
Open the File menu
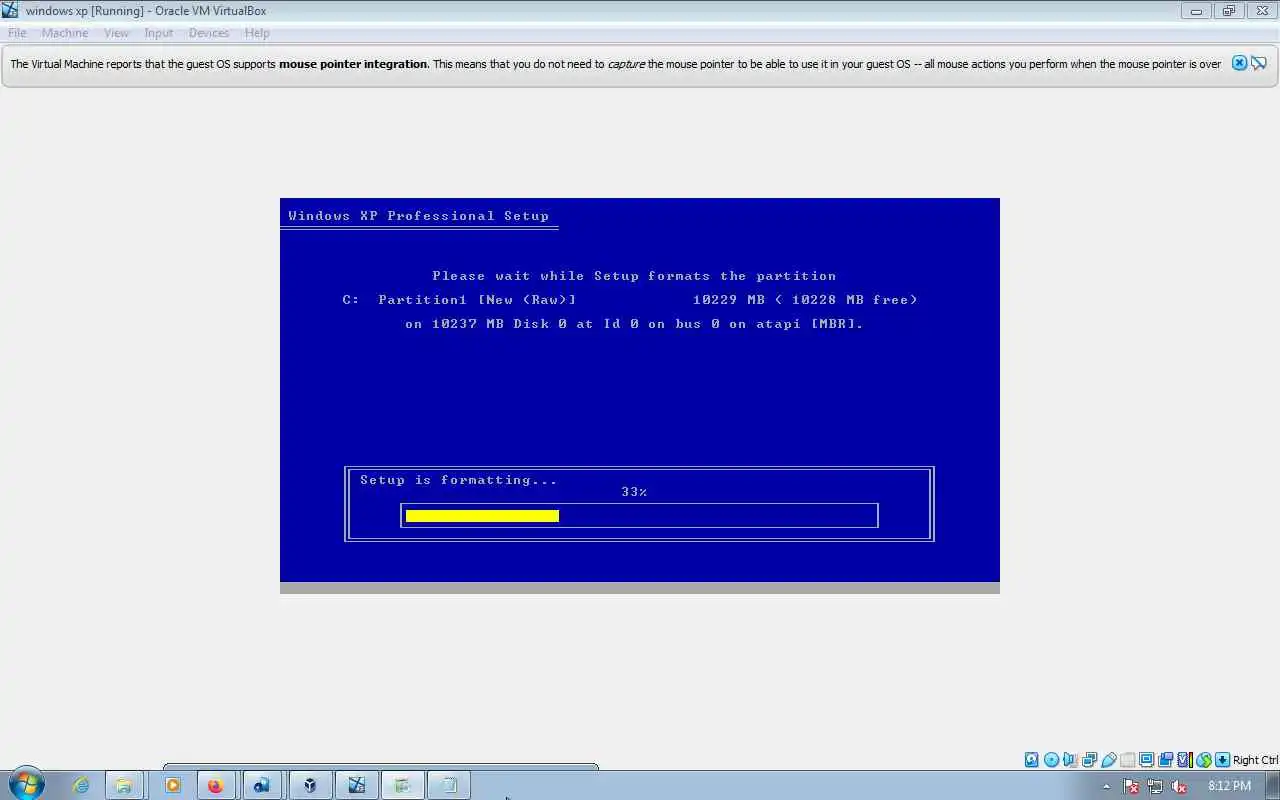click(x=17, y=33)
